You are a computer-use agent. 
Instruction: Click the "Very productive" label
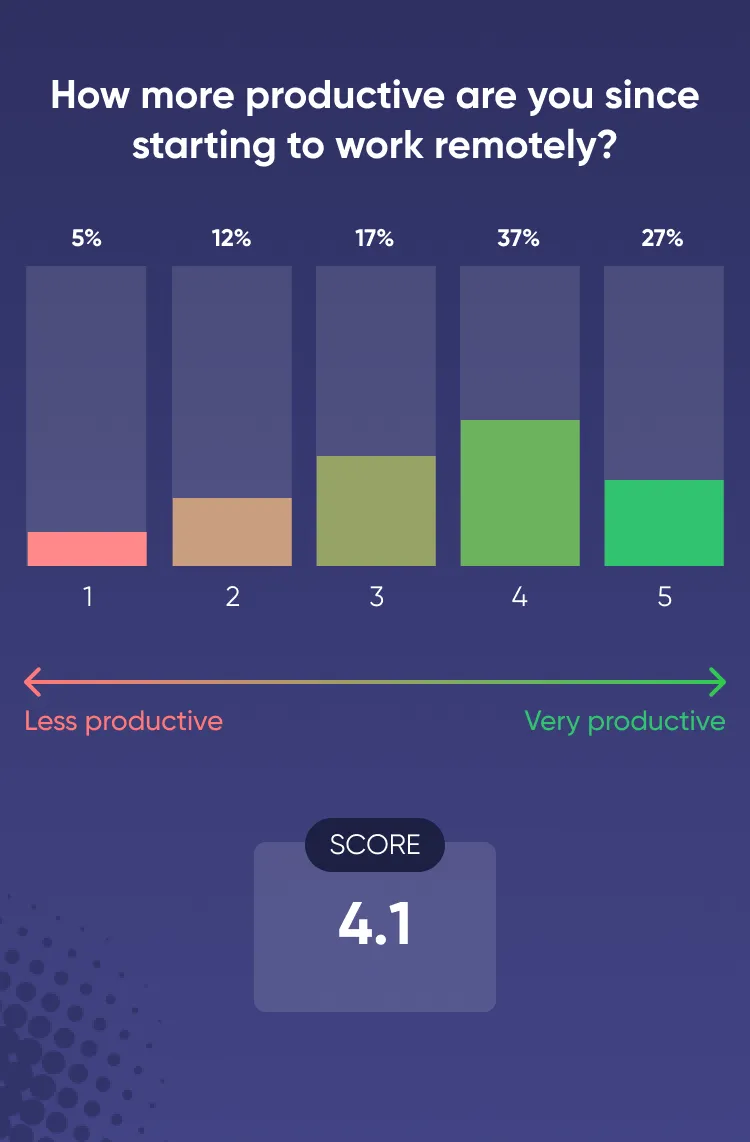point(625,721)
